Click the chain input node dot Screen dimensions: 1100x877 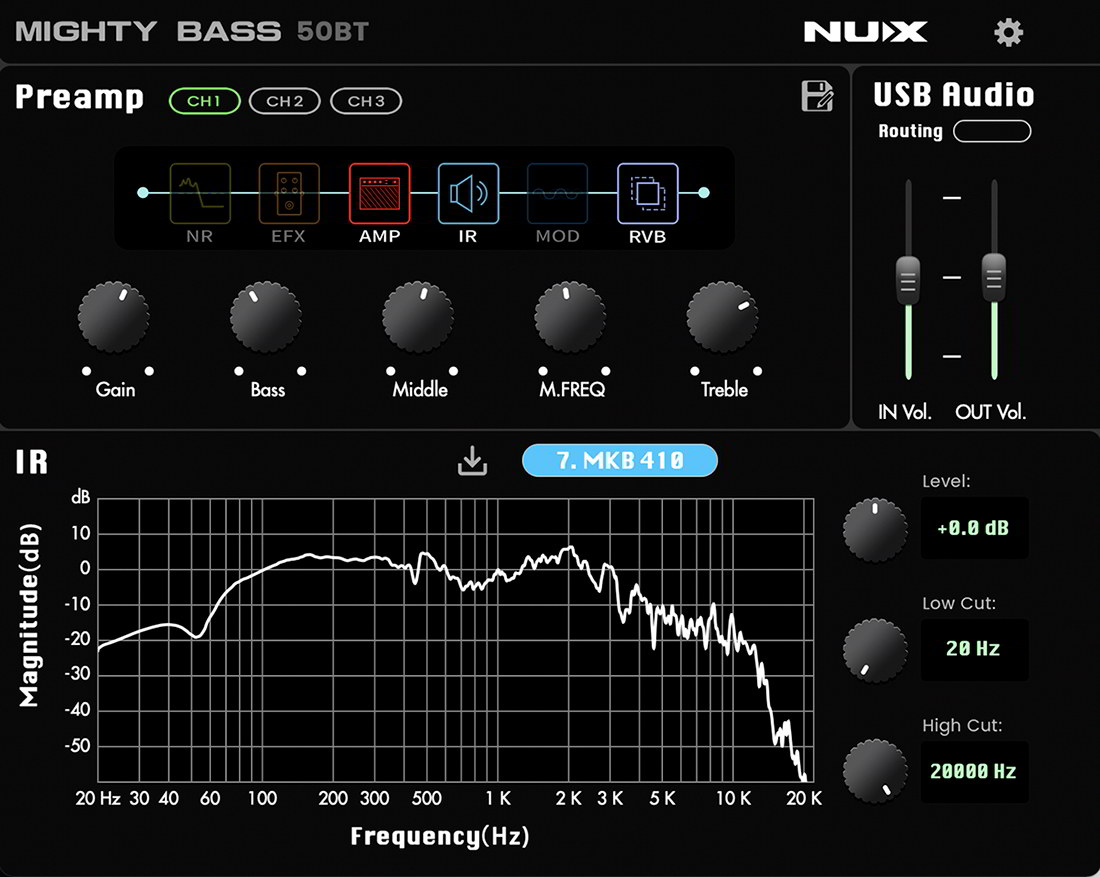[x=143, y=192]
